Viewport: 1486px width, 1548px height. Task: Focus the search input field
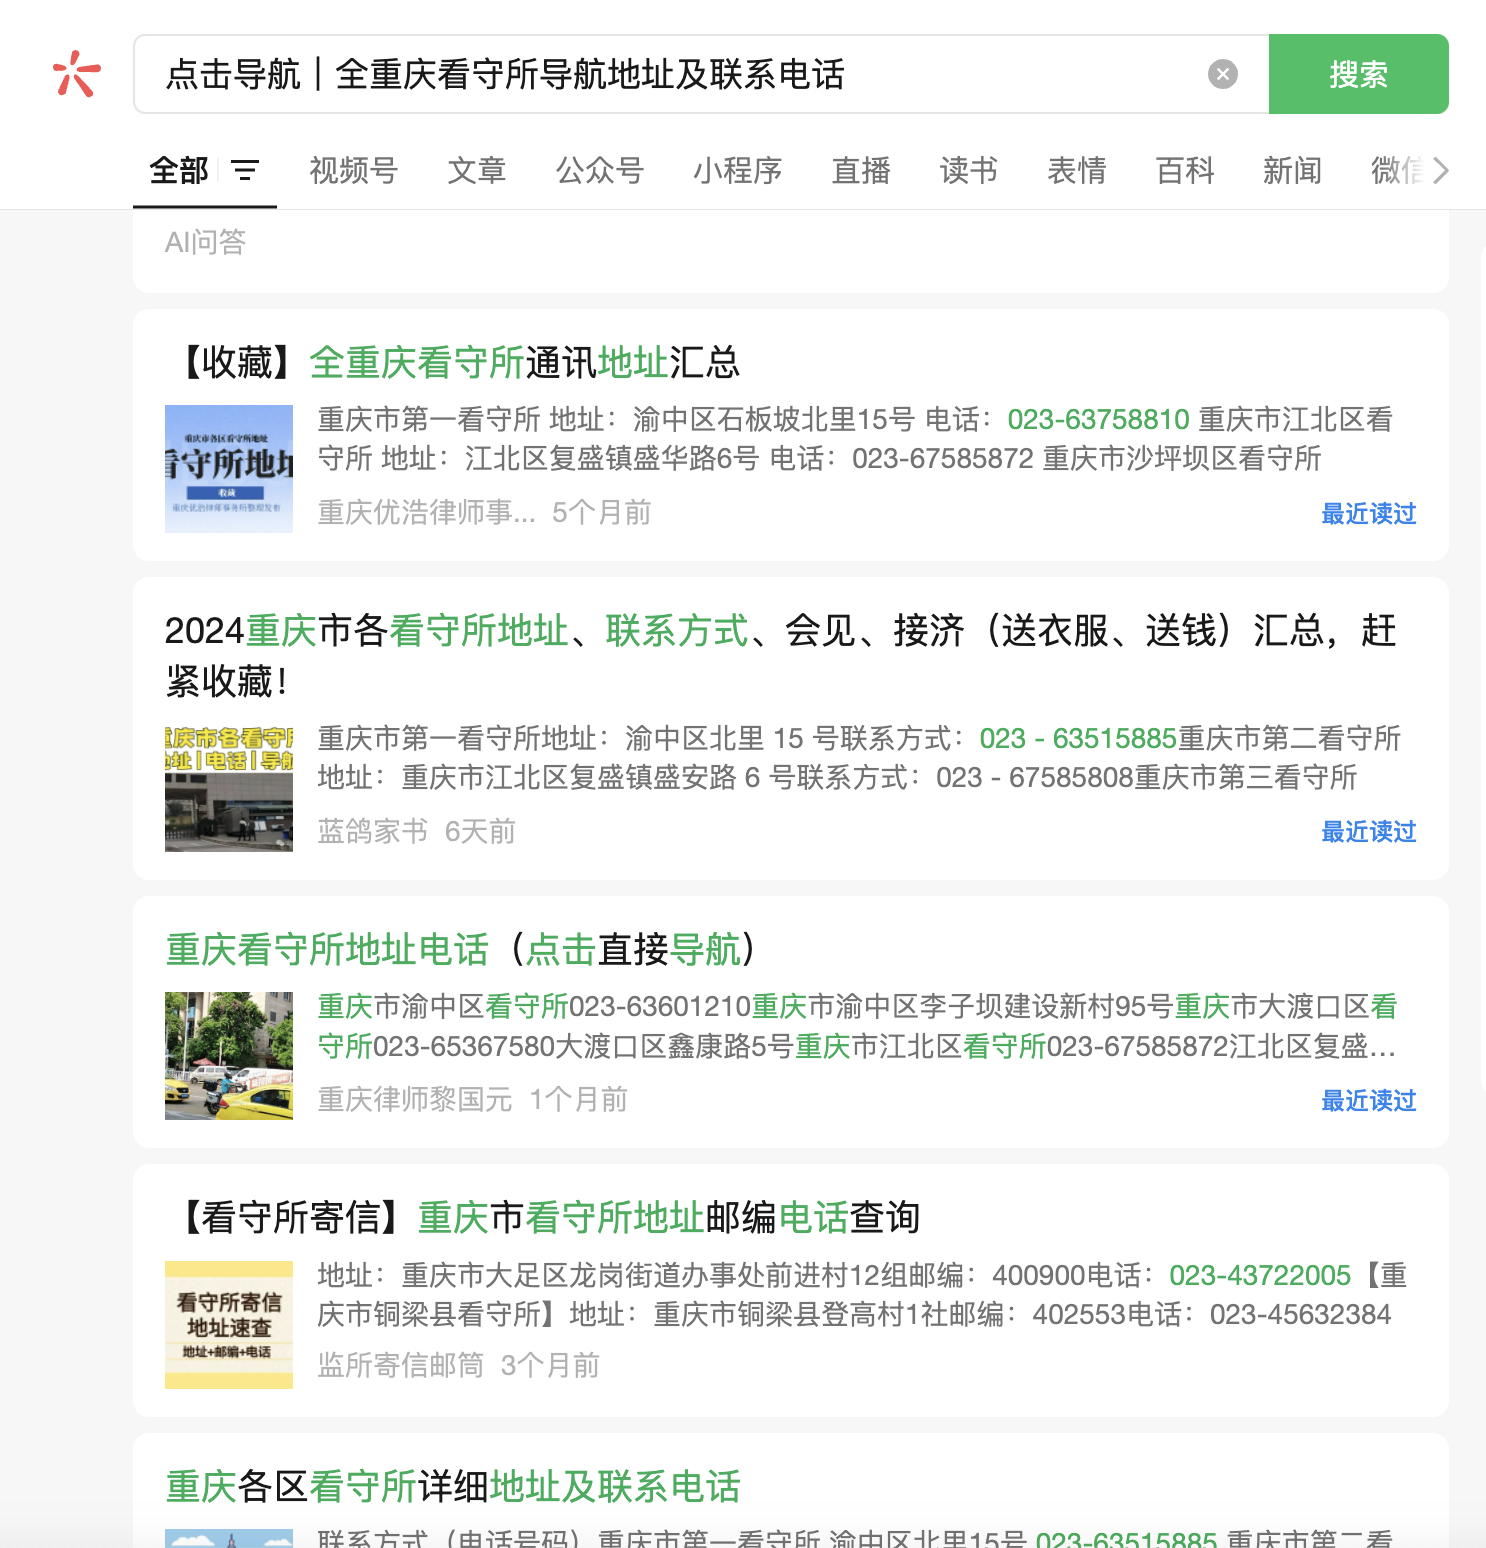700,74
